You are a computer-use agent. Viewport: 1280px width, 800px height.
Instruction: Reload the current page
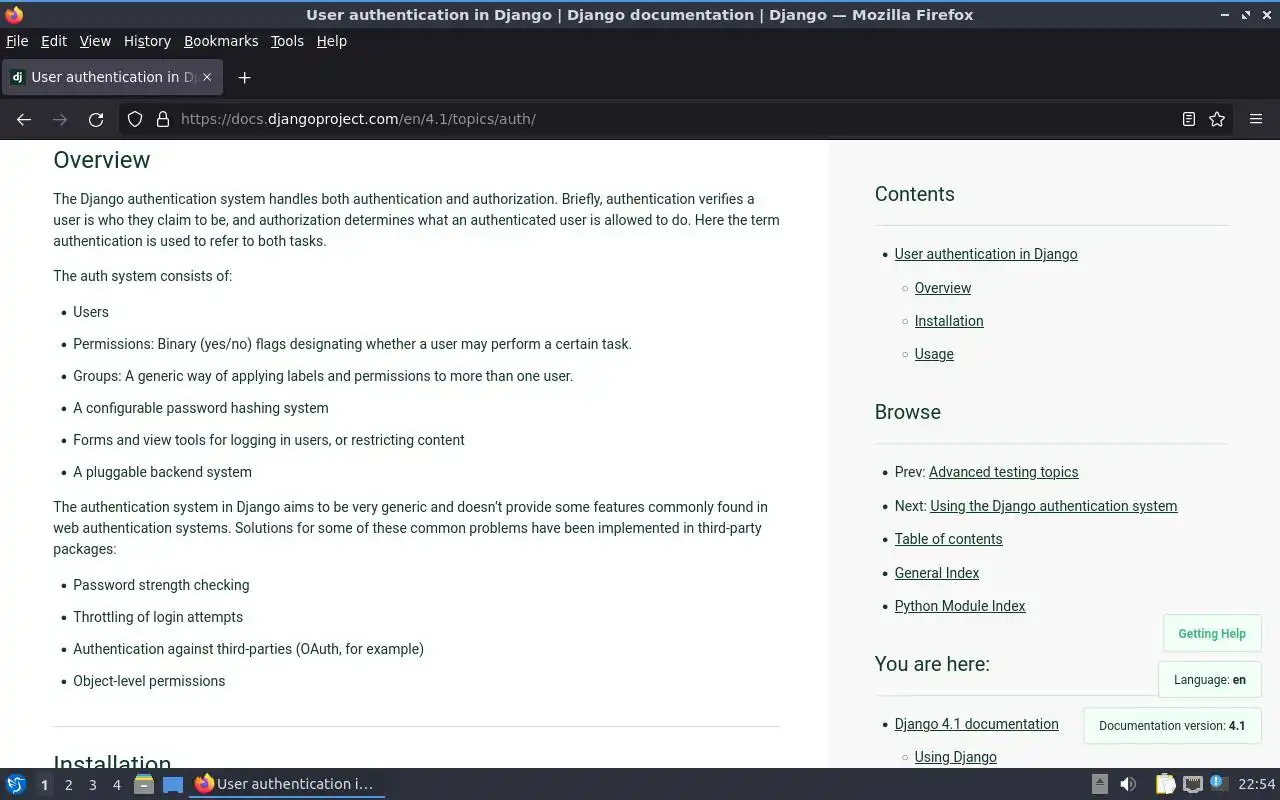[x=96, y=119]
